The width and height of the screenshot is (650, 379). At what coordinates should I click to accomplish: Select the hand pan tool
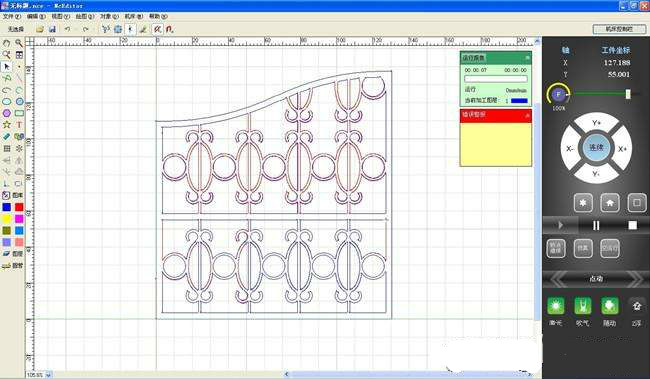(x=7, y=43)
